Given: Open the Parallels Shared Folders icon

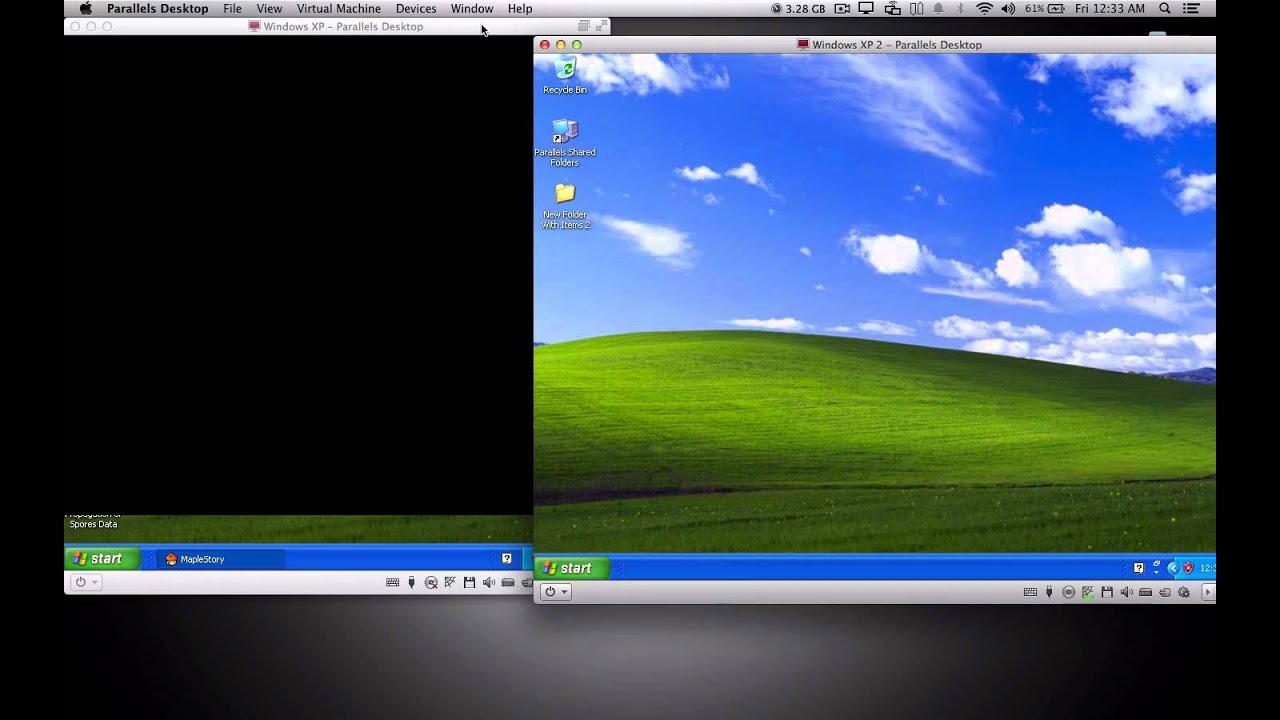Looking at the screenshot, I should [565, 142].
